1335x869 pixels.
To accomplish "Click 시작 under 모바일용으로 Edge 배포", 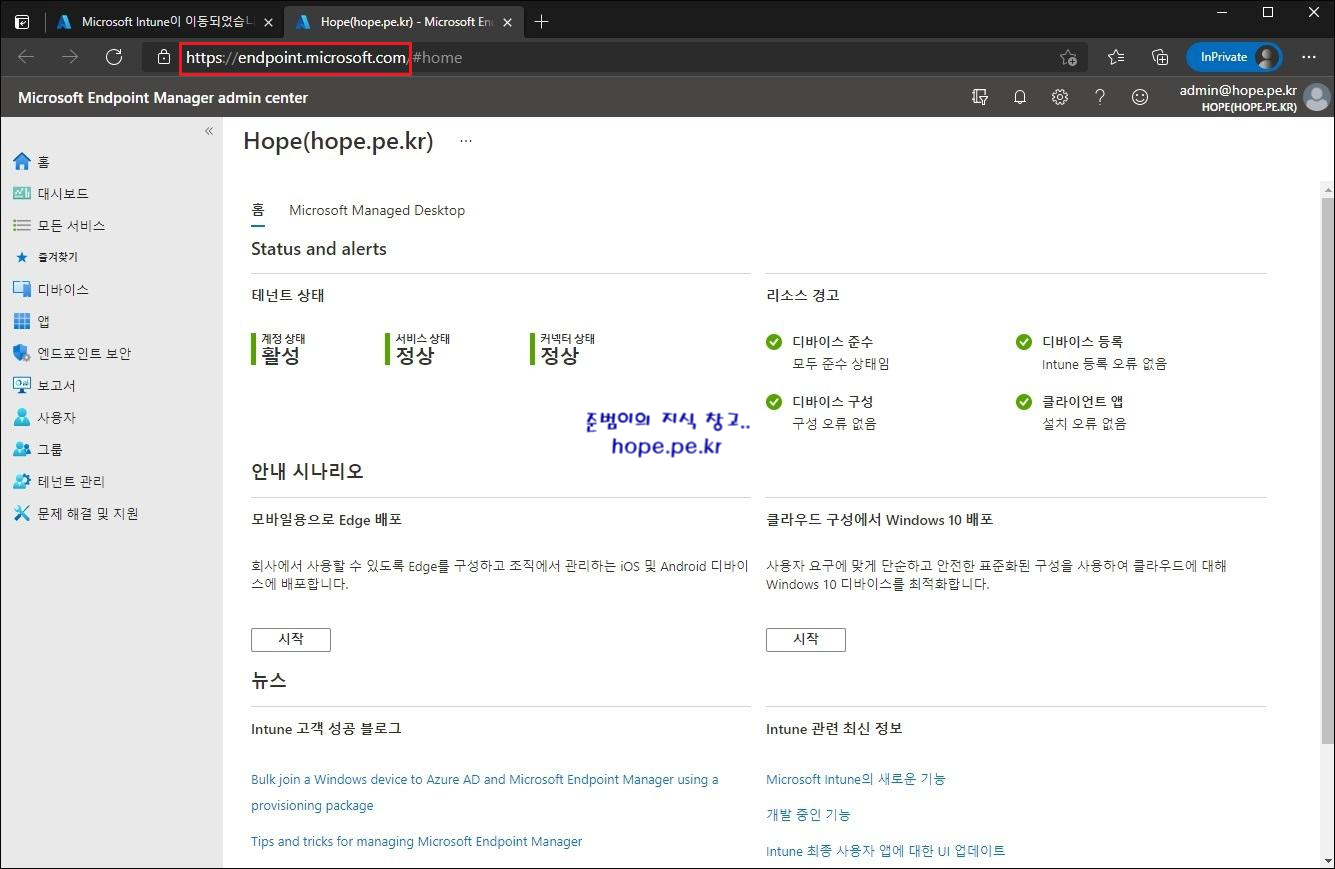I will coord(291,639).
